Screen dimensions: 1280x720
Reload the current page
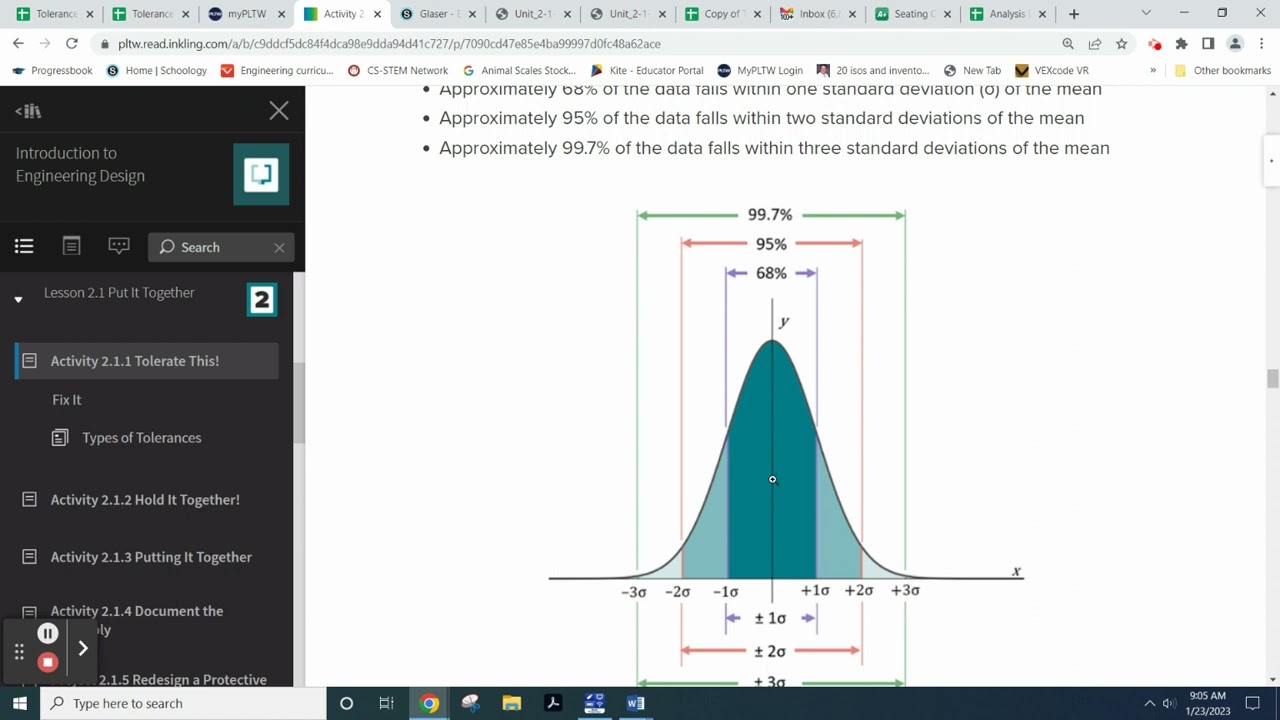point(71,44)
